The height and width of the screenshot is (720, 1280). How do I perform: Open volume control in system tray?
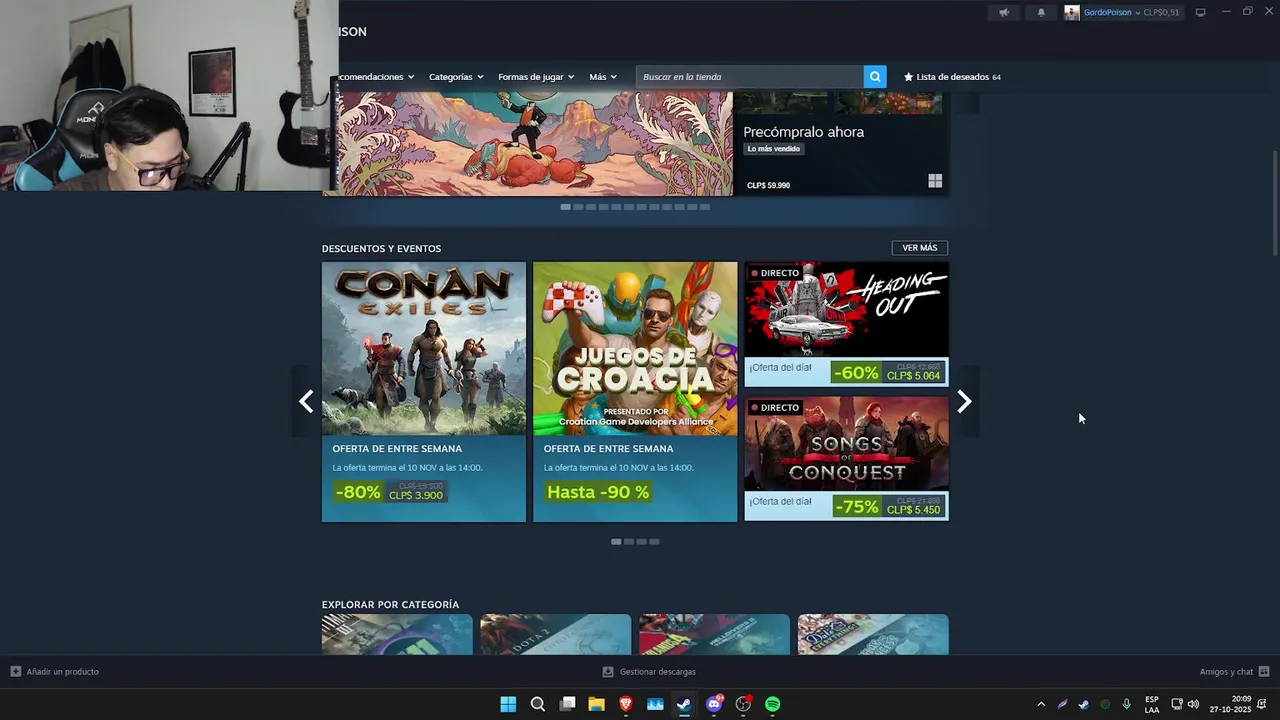click(x=1193, y=704)
